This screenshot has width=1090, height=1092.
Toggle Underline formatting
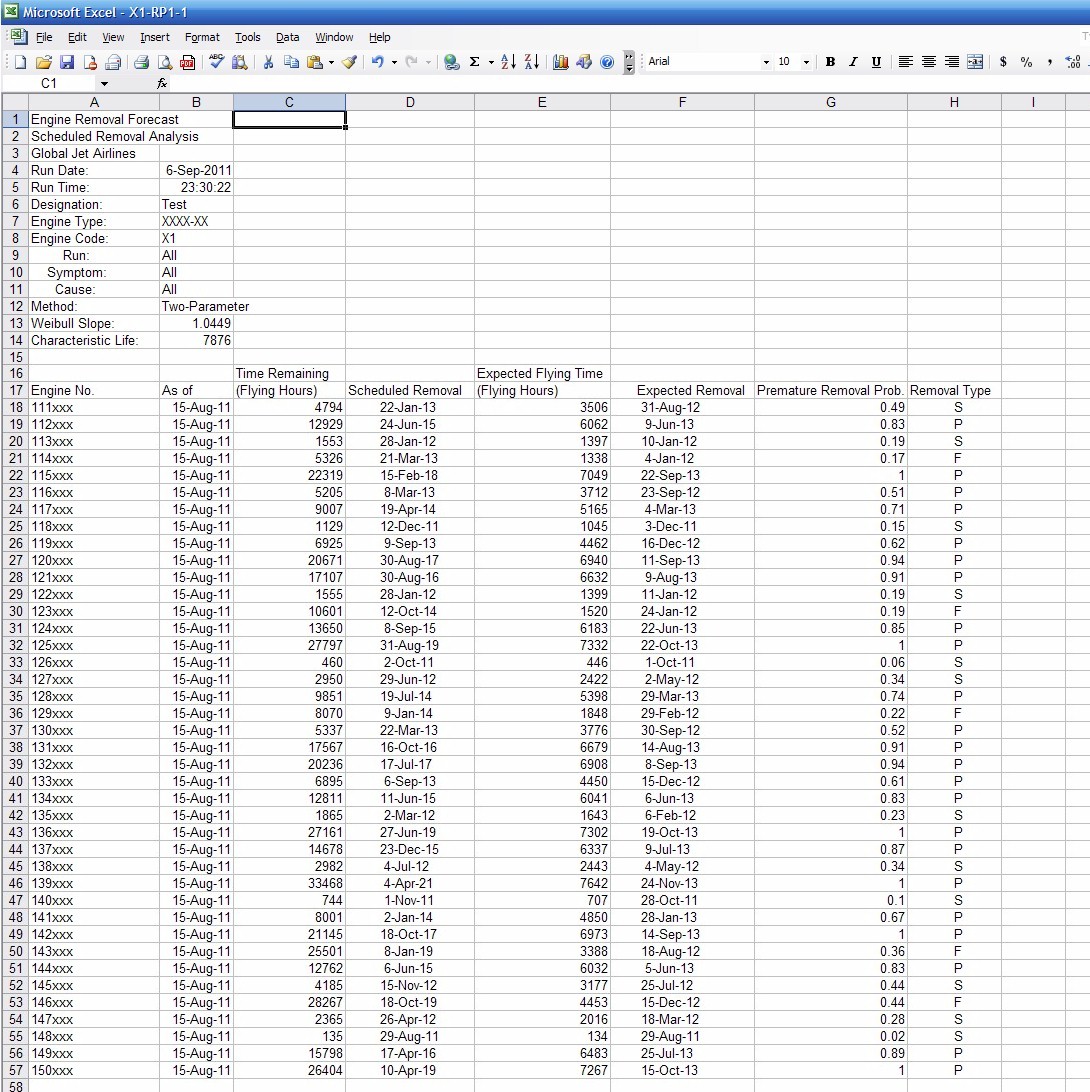[x=876, y=62]
